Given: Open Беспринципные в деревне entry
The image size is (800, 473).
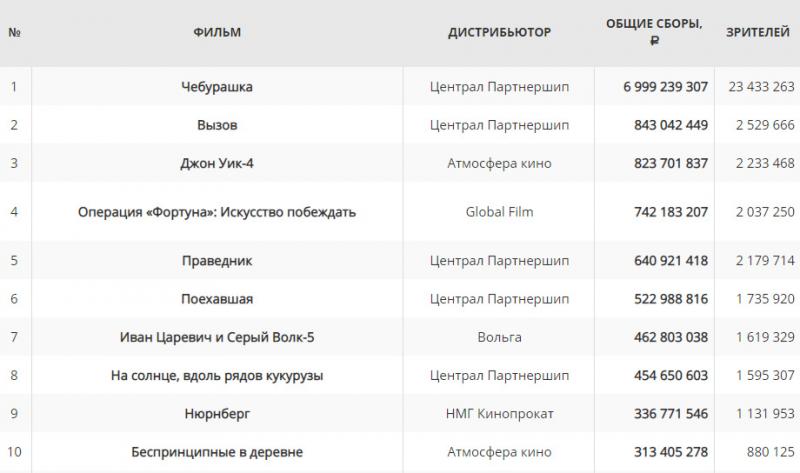Looking at the screenshot, I should pyautogui.click(x=217, y=452).
